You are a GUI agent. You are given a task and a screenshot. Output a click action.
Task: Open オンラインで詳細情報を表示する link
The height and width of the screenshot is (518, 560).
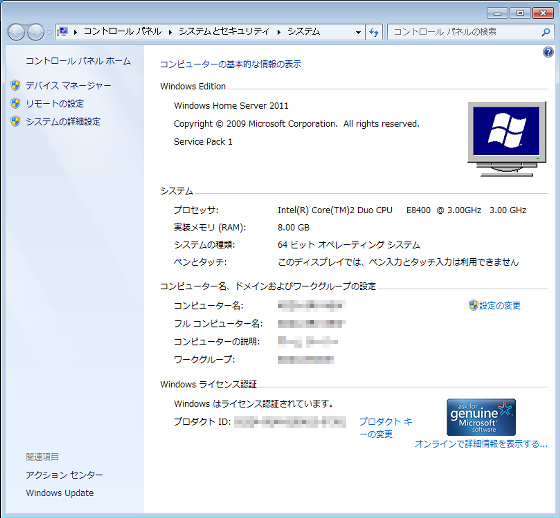(481, 444)
